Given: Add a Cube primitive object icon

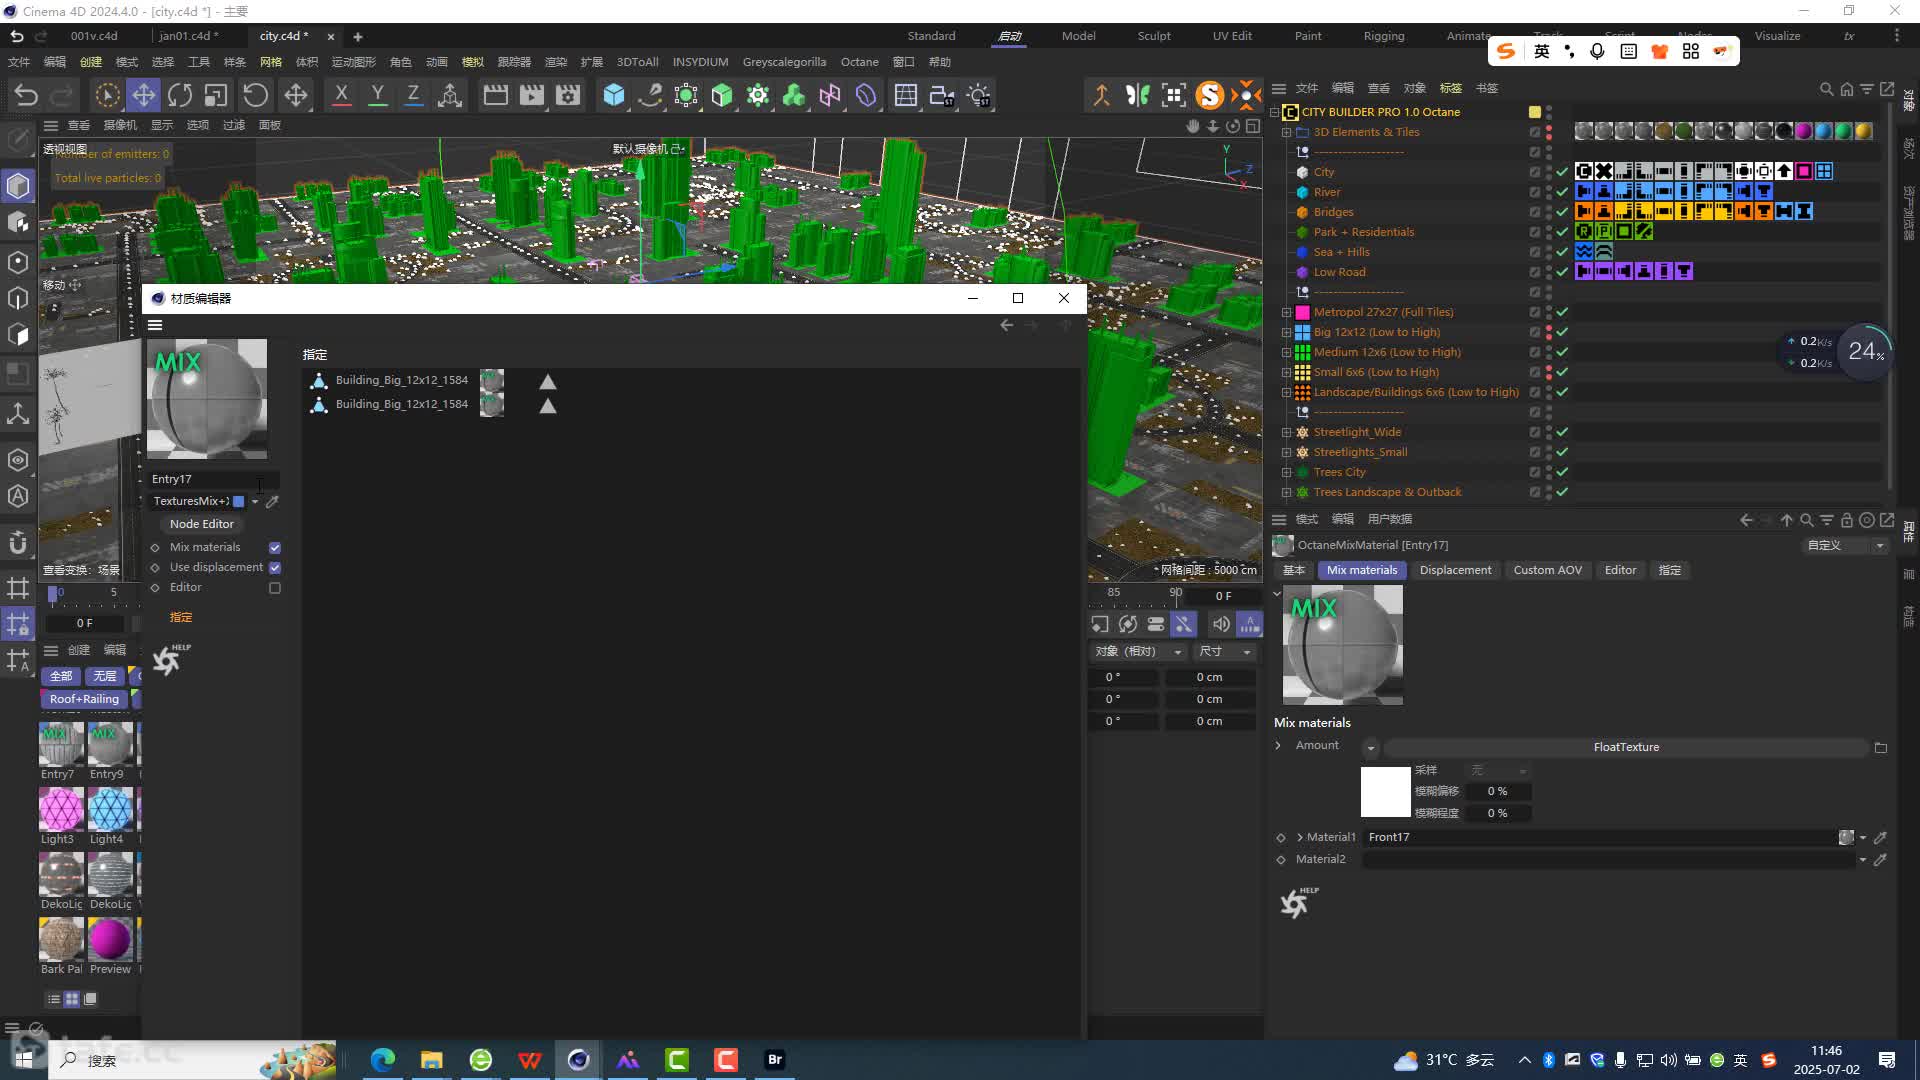Looking at the screenshot, I should click(x=613, y=95).
